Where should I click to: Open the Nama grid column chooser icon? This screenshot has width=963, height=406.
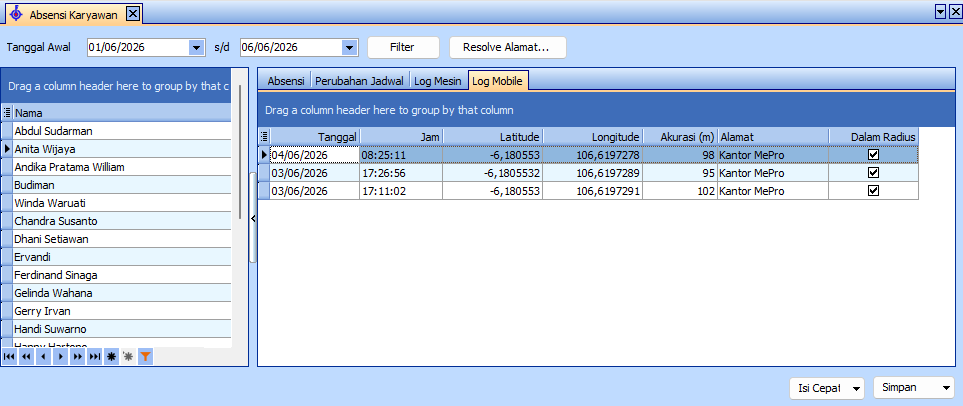(x=7, y=112)
